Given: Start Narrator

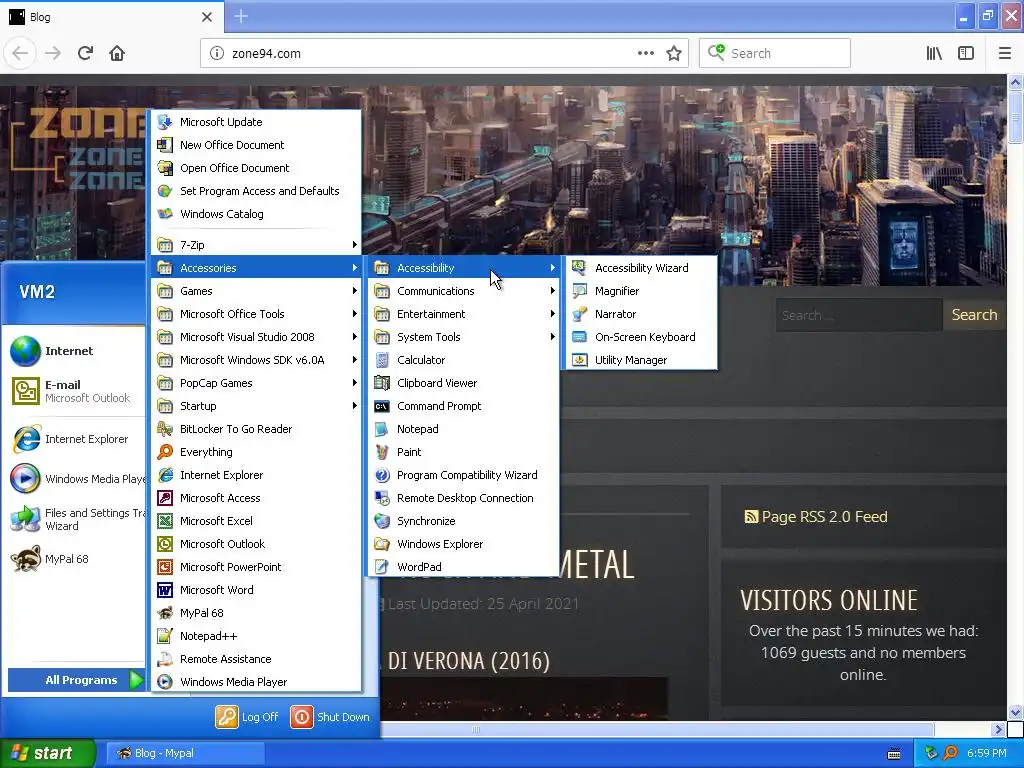Looking at the screenshot, I should [641, 314].
